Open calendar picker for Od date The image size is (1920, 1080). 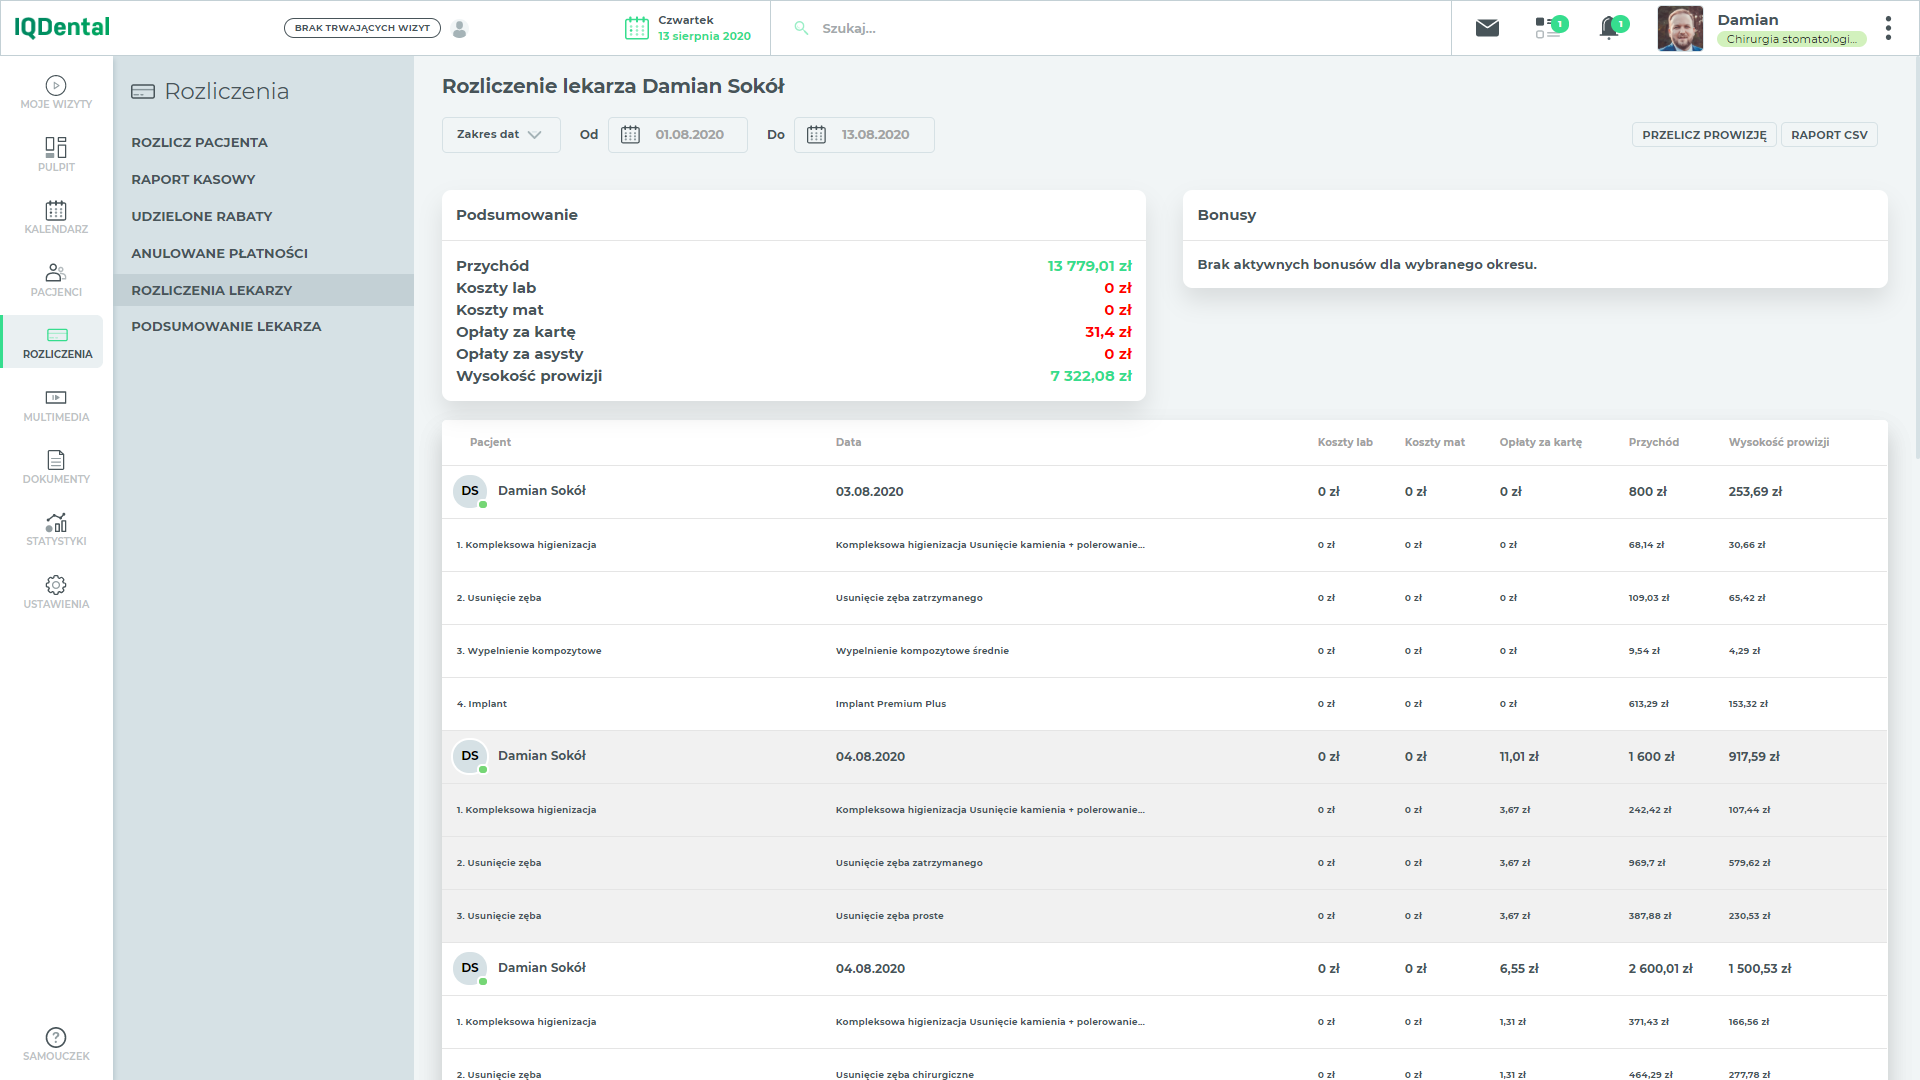(x=630, y=135)
